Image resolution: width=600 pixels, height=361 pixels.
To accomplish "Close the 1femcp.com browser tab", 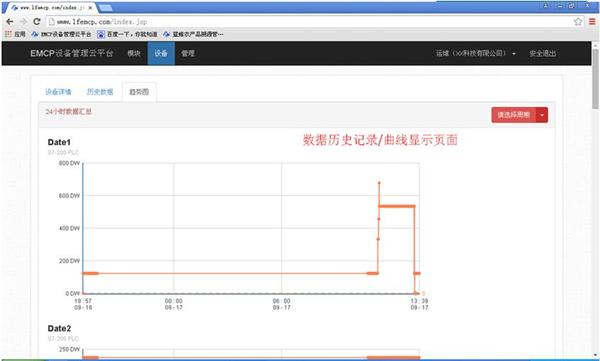I will tap(90, 8).
